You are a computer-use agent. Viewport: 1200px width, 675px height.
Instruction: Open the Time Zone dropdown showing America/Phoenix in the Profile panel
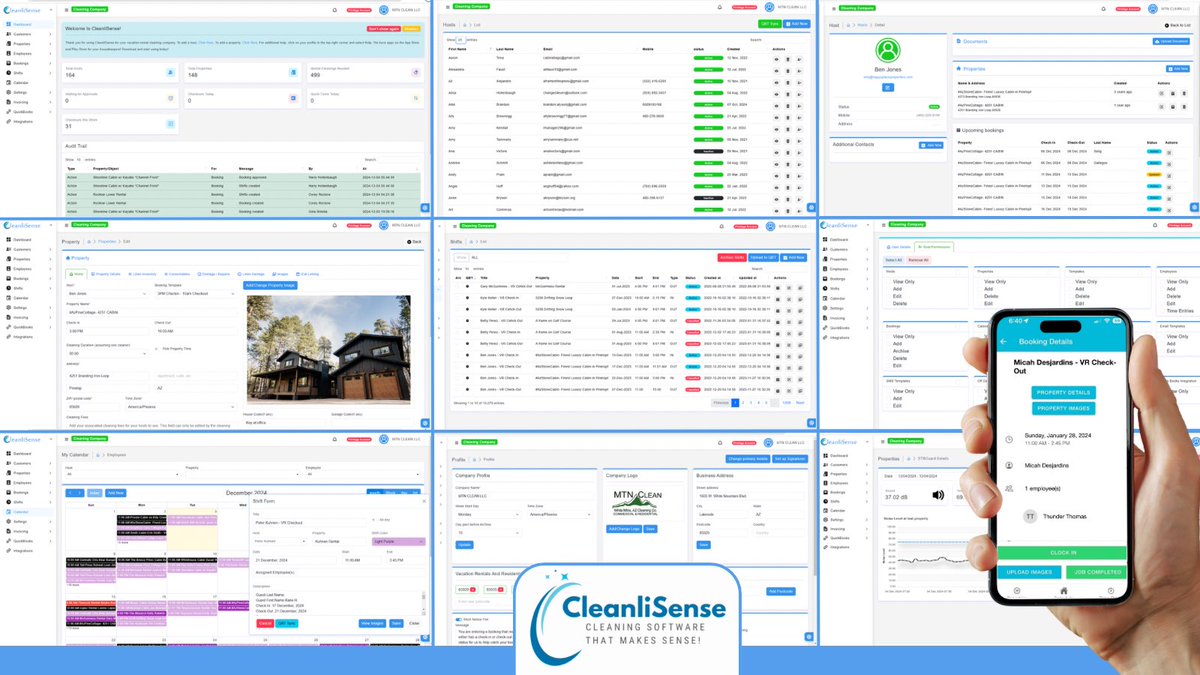(560, 514)
